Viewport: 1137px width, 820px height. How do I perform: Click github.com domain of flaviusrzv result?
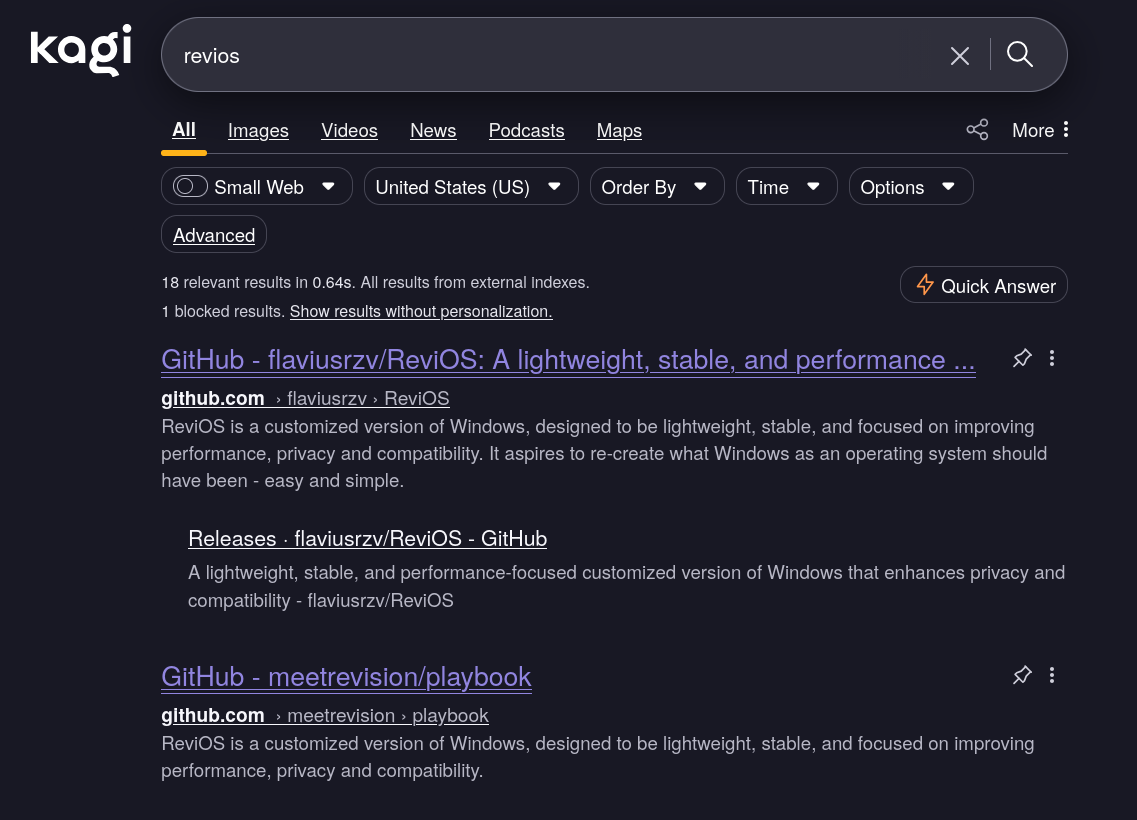pyautogui.click(x=212, y=399)
